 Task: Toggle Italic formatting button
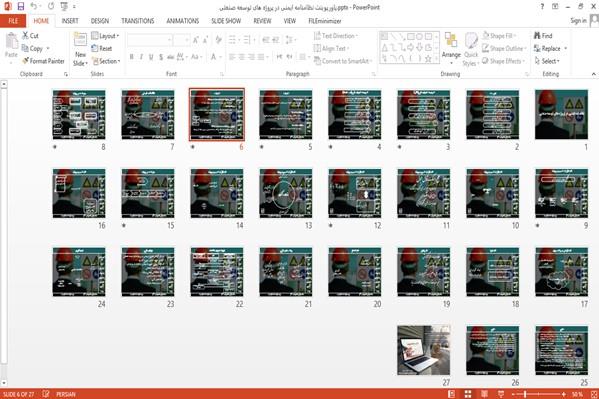[141, 57]
